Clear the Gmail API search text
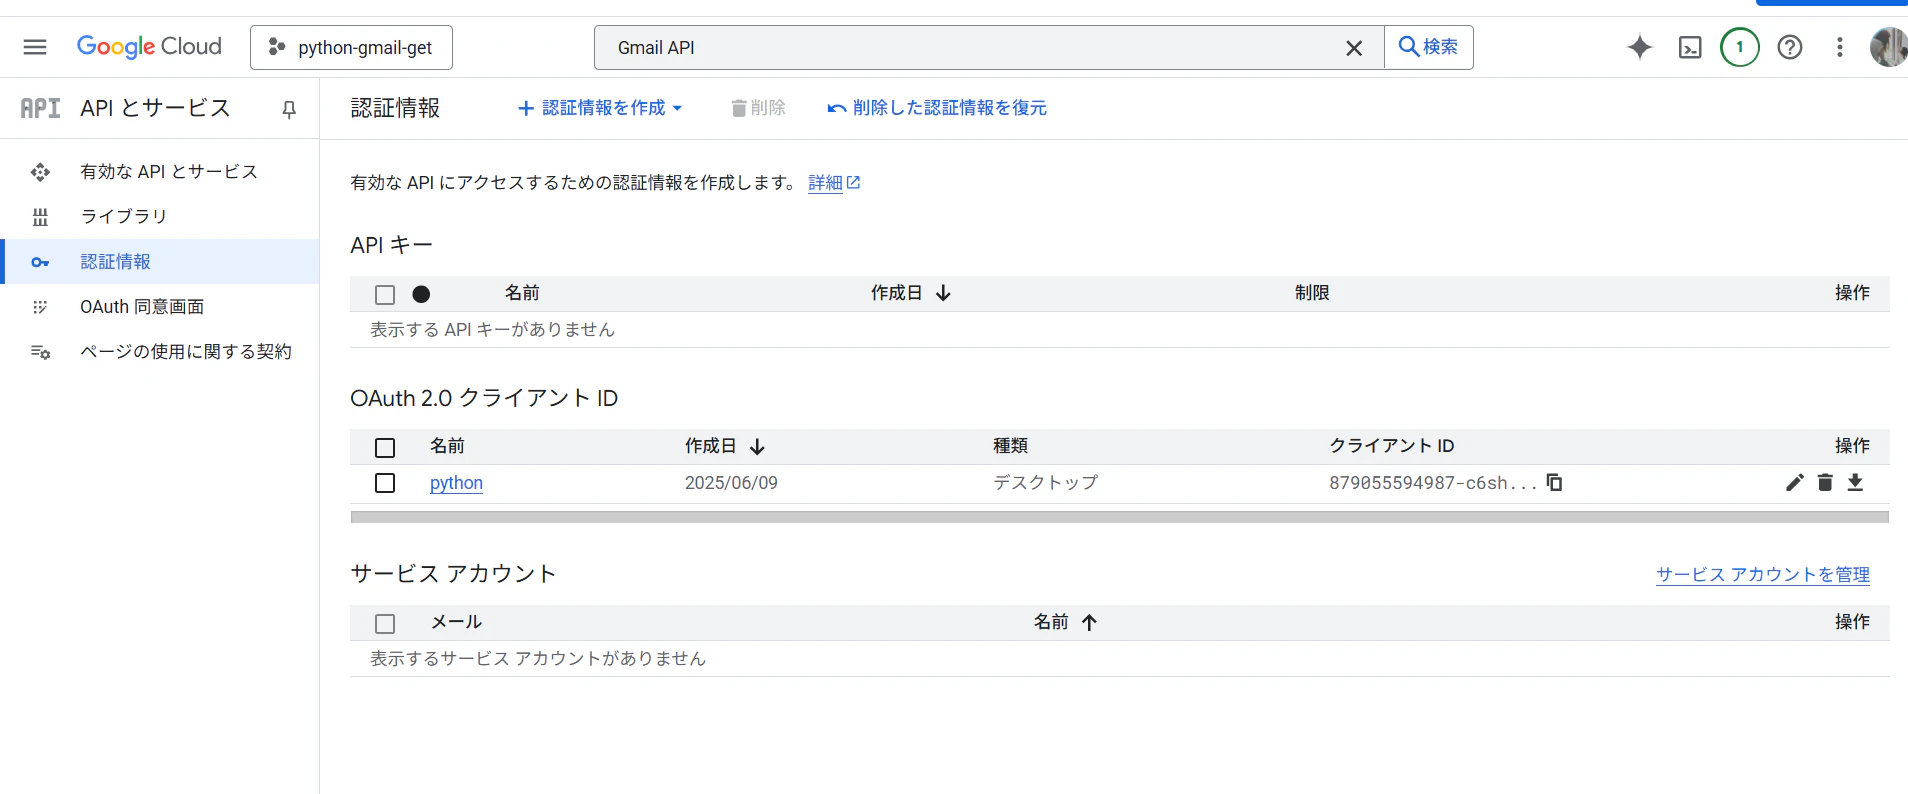 pos(1354,48)
